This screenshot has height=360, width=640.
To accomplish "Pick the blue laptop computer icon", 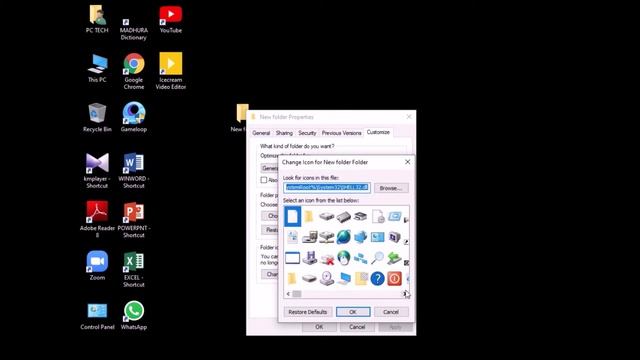I will pos(344,279).
